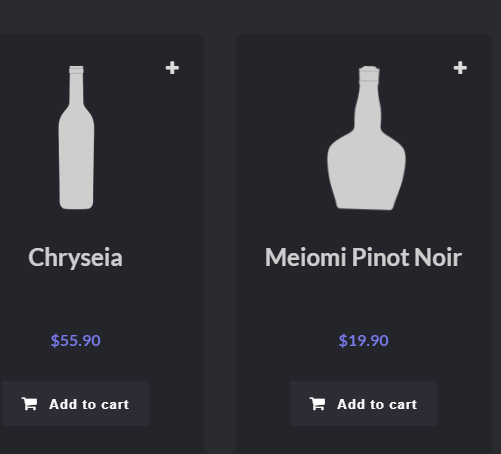Select the wide Meiomi bottle silhouette image
501x454 pixels.
366,138
